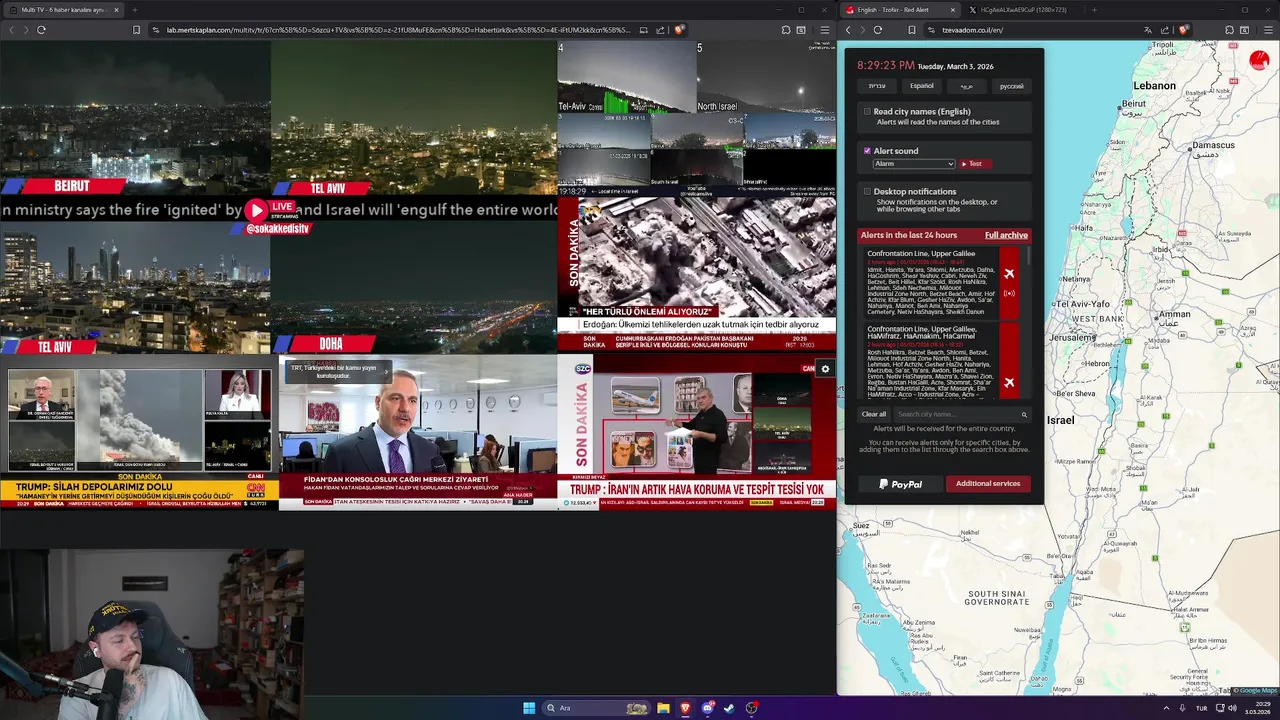
Task: Open a new tab in the Multi TV window
Action: point(134,10)
